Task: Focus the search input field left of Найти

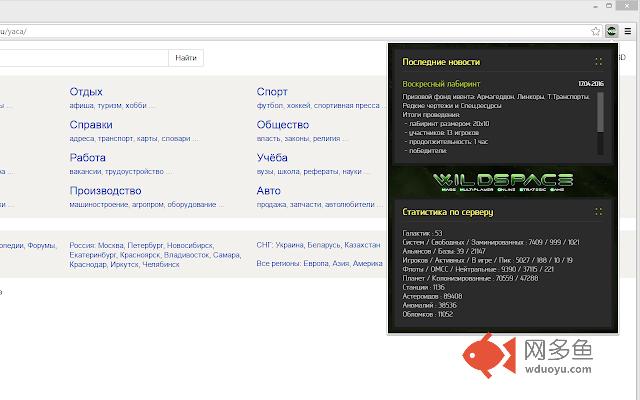Action: click(84, 58)
